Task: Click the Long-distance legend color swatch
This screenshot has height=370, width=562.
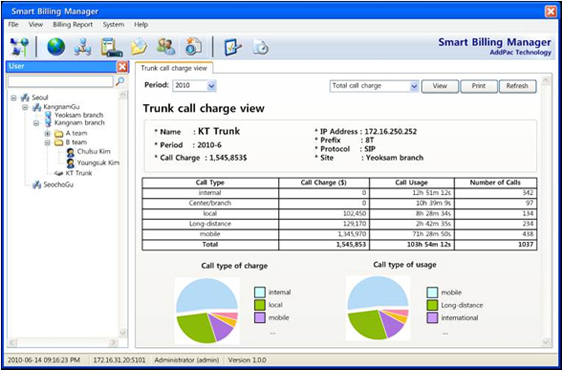Action: (432, 305)
